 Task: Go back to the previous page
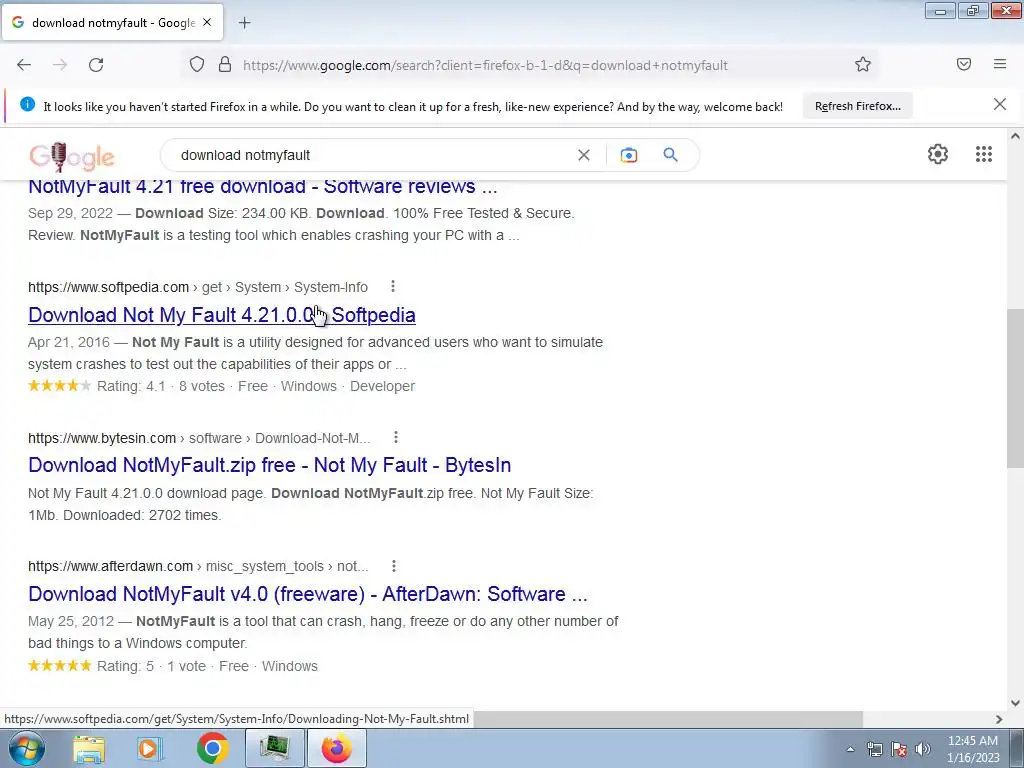[24, 65]
